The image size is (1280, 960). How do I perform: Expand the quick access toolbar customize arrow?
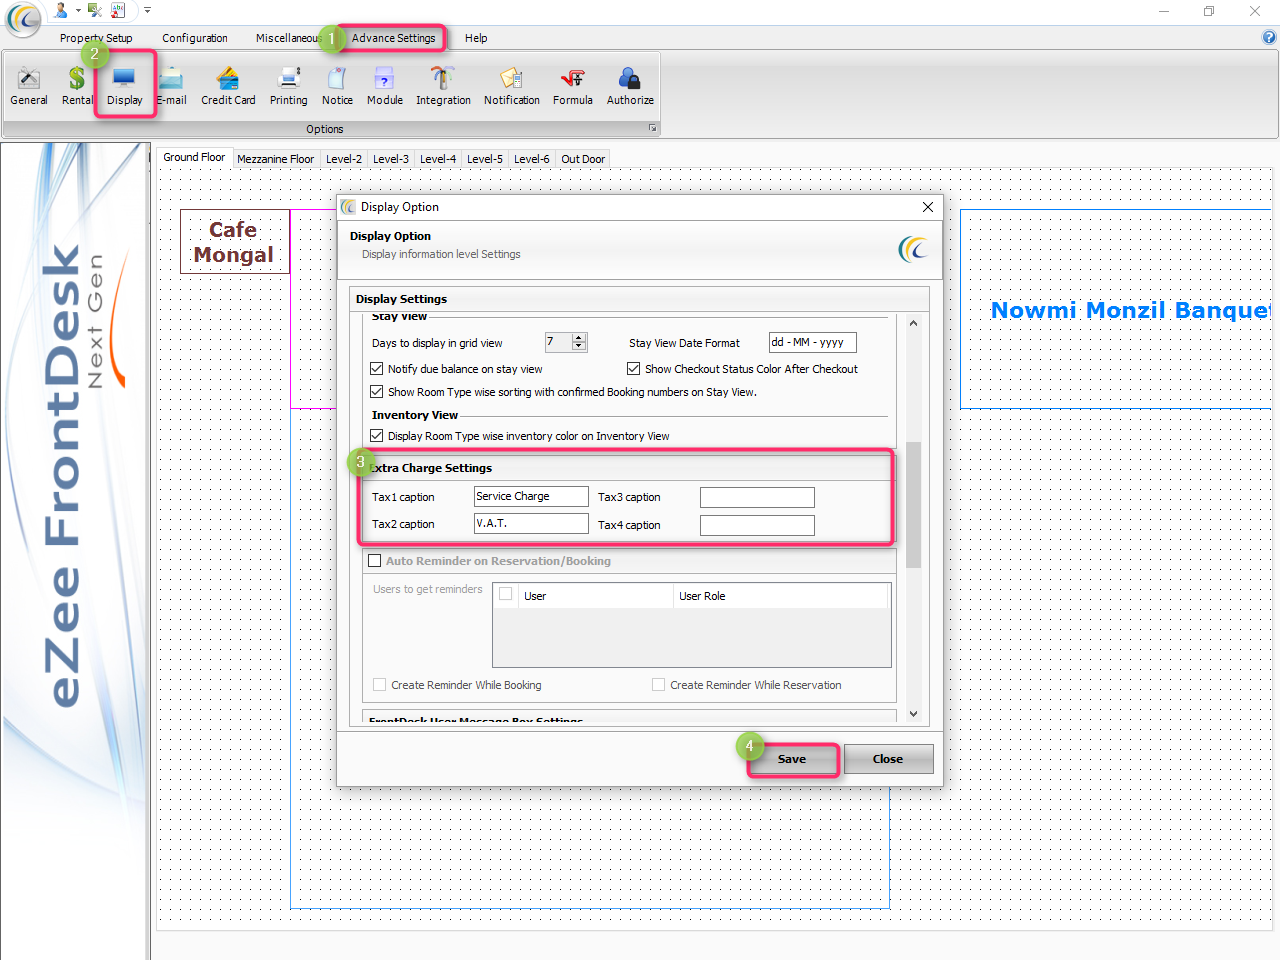147,10
